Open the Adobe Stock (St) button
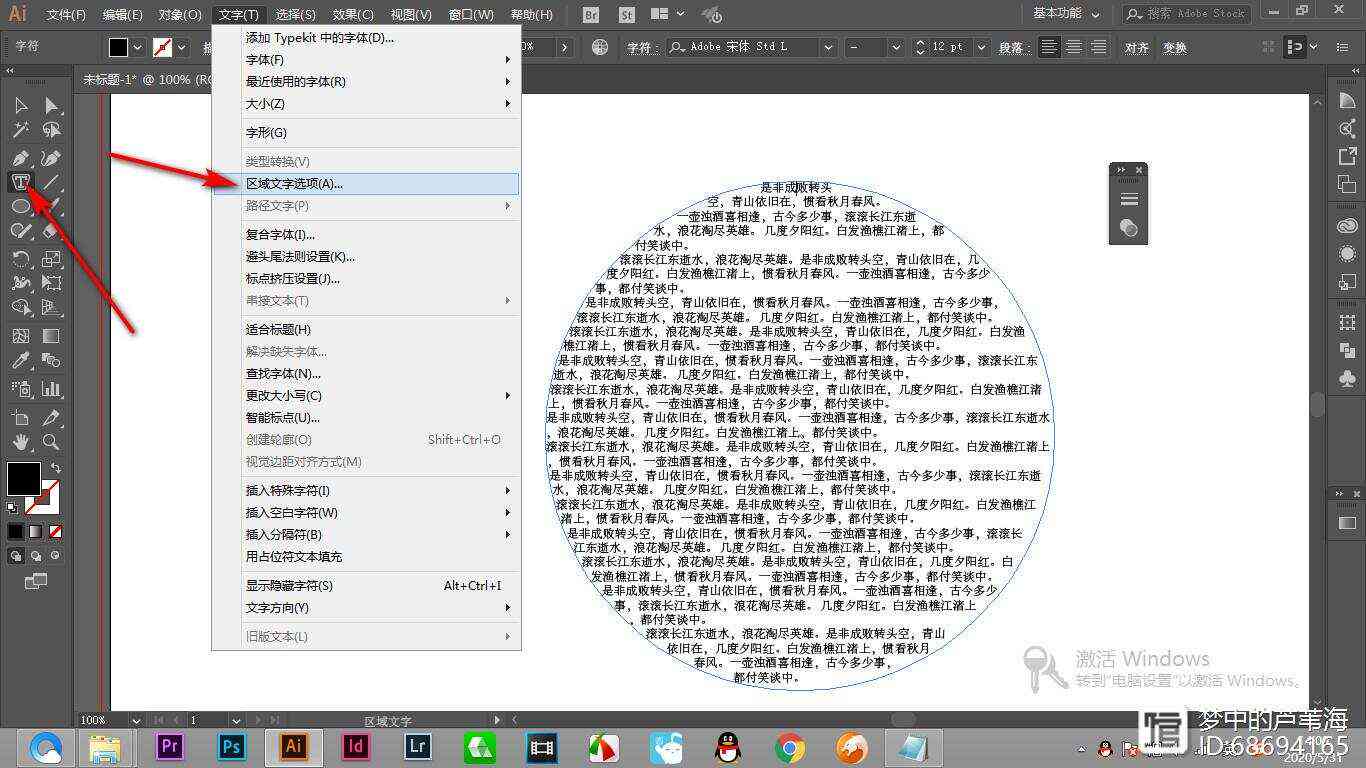 point(626,15)
